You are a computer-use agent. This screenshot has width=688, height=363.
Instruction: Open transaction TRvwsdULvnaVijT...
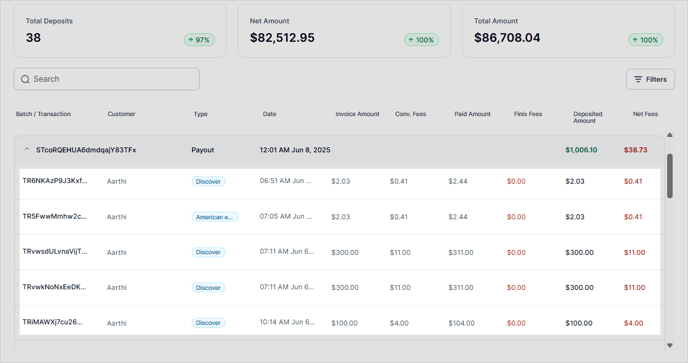click(x=55, y=252)
